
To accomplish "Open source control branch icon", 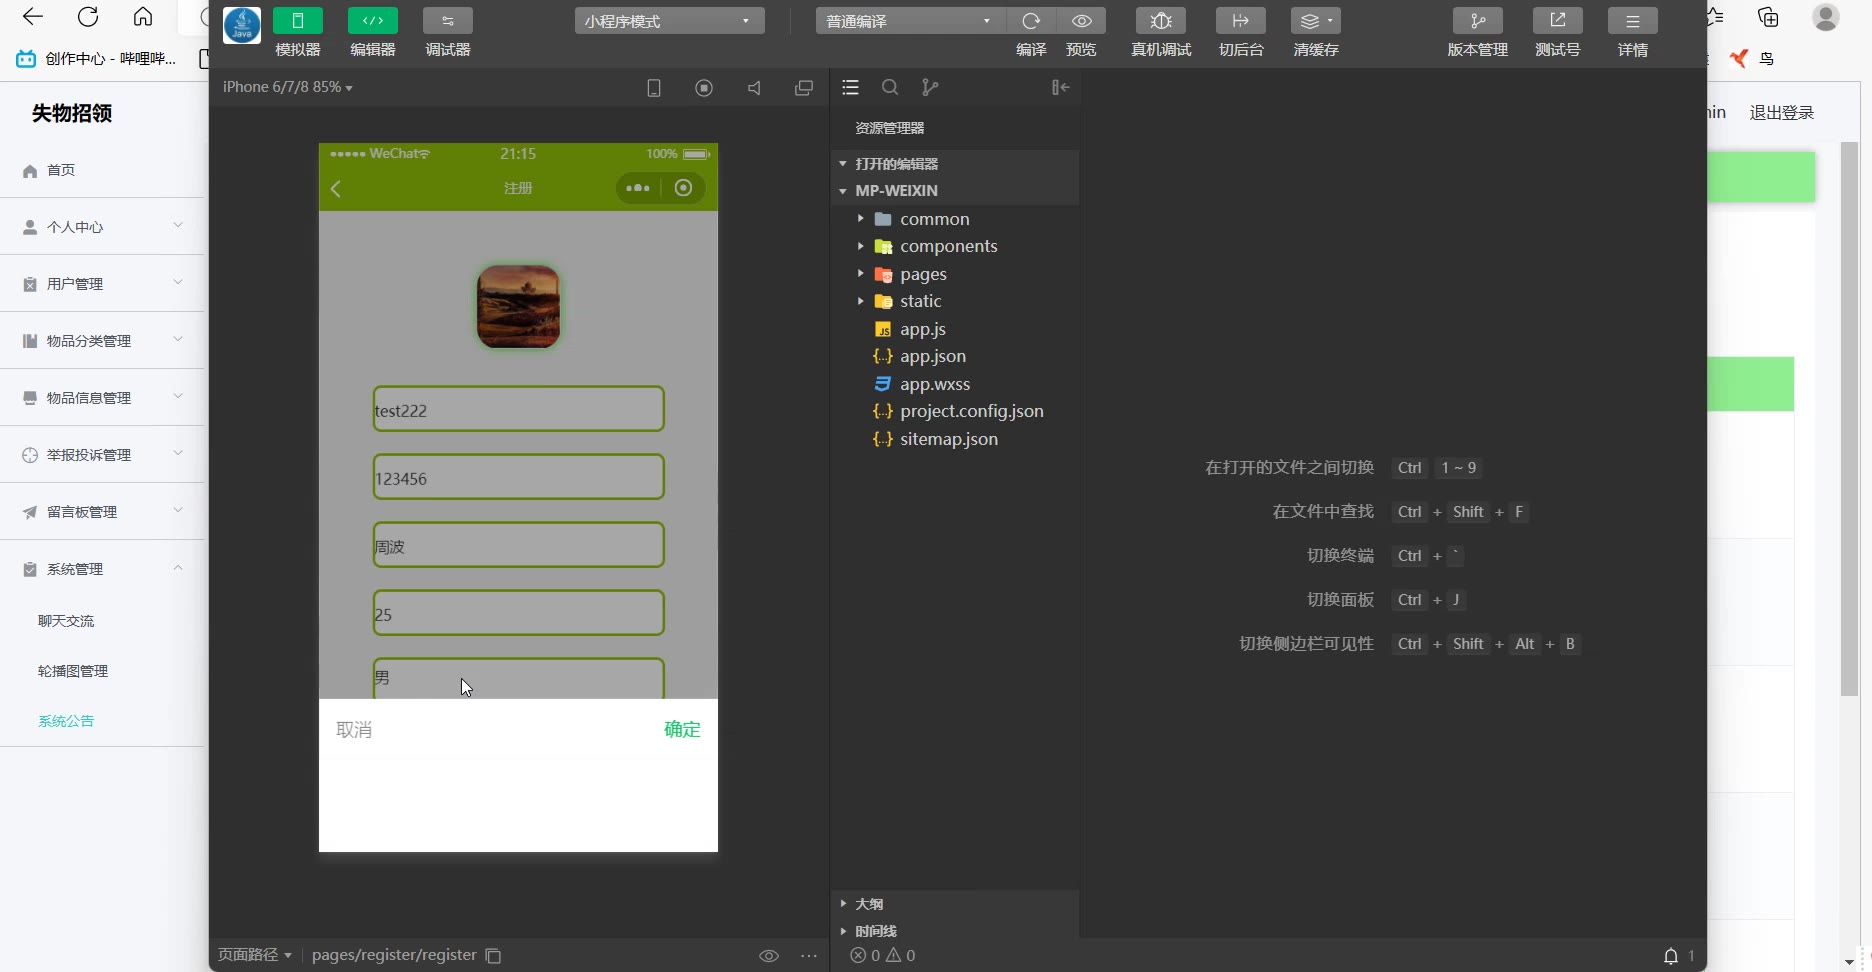I will point(930,88).
